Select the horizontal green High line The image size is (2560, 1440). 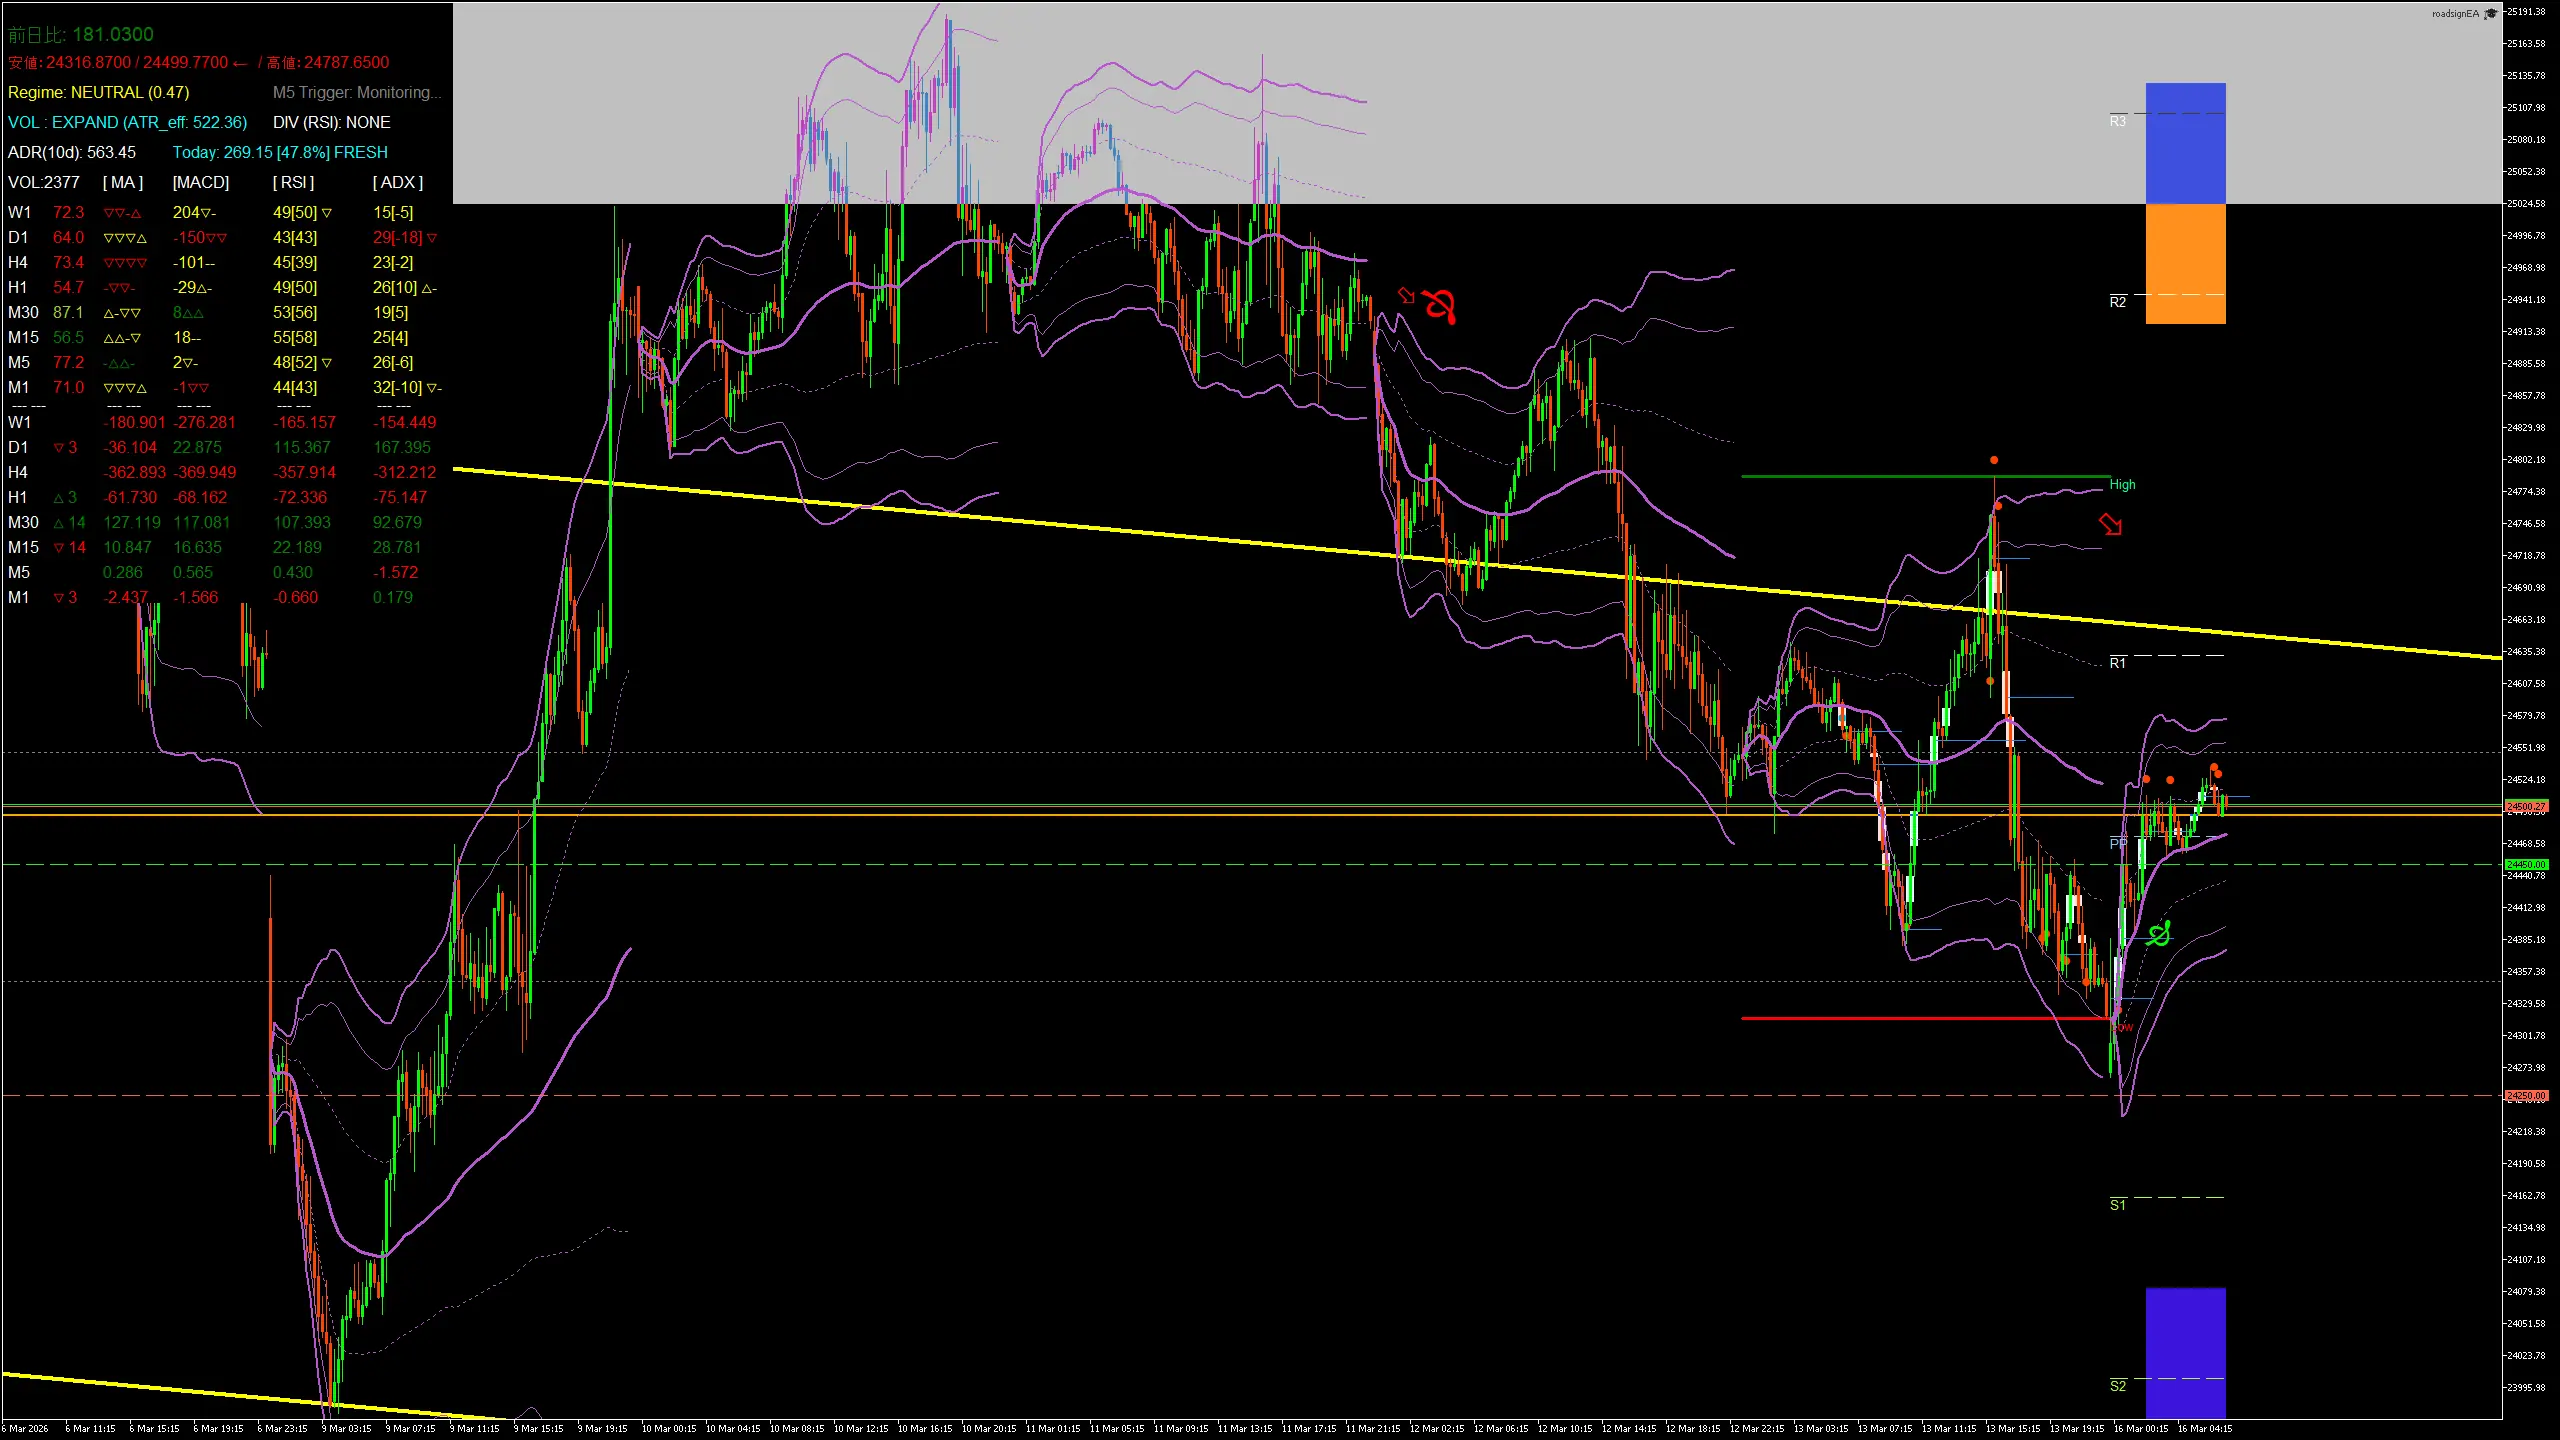pyautogui.click(x=1900, y=477)
